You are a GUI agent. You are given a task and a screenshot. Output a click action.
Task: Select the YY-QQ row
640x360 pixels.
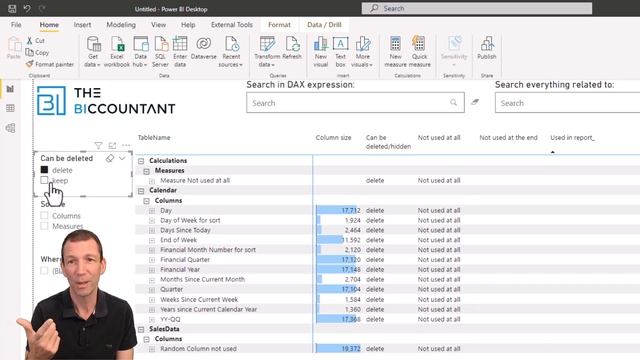[x=170, y=319]
